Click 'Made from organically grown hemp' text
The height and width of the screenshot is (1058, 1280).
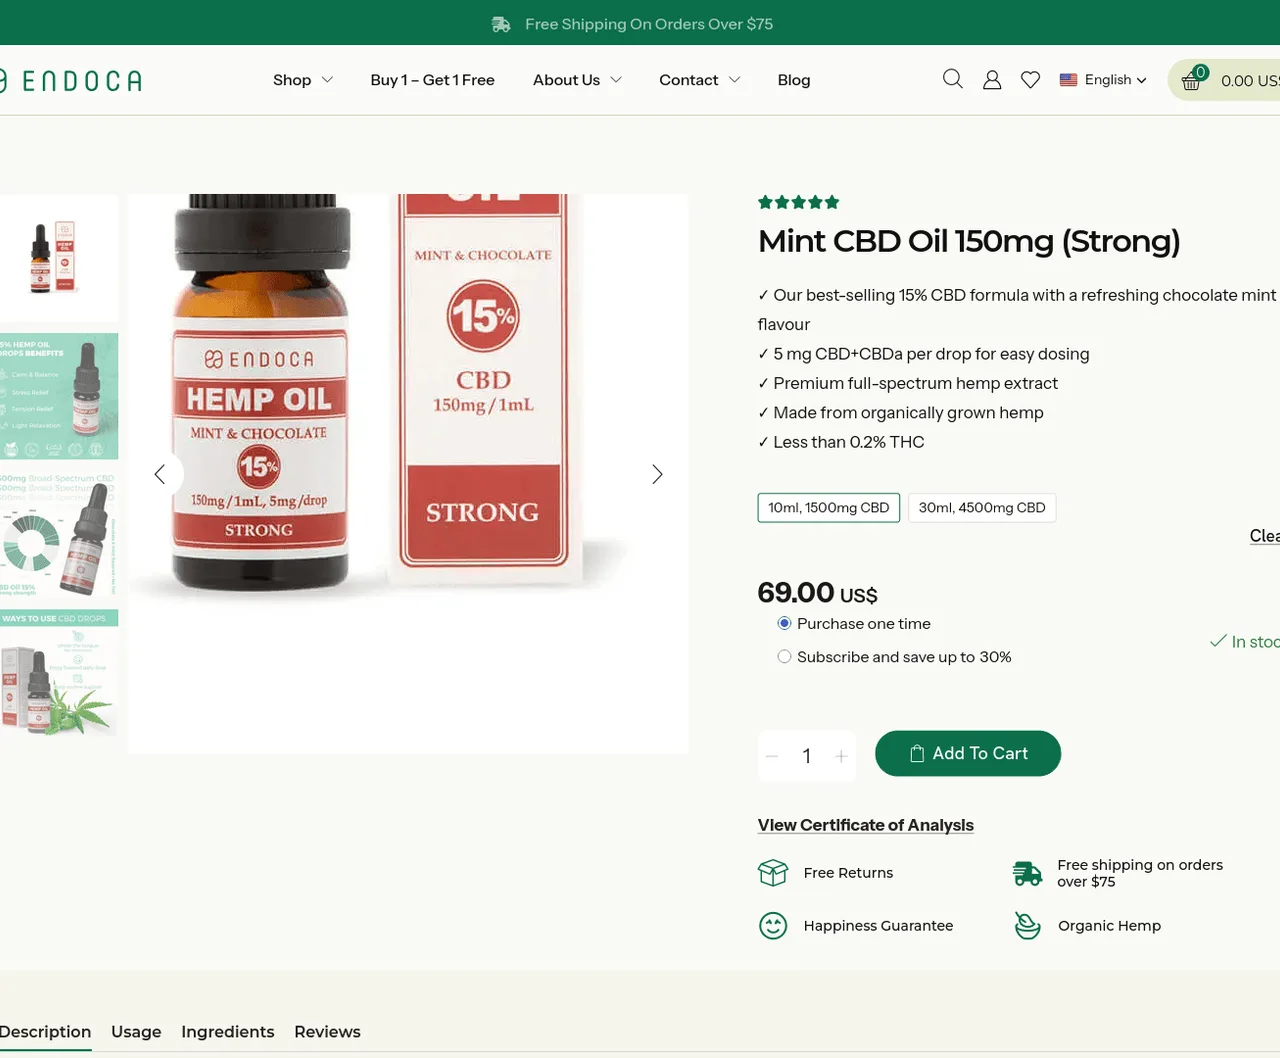coord(908,413)
